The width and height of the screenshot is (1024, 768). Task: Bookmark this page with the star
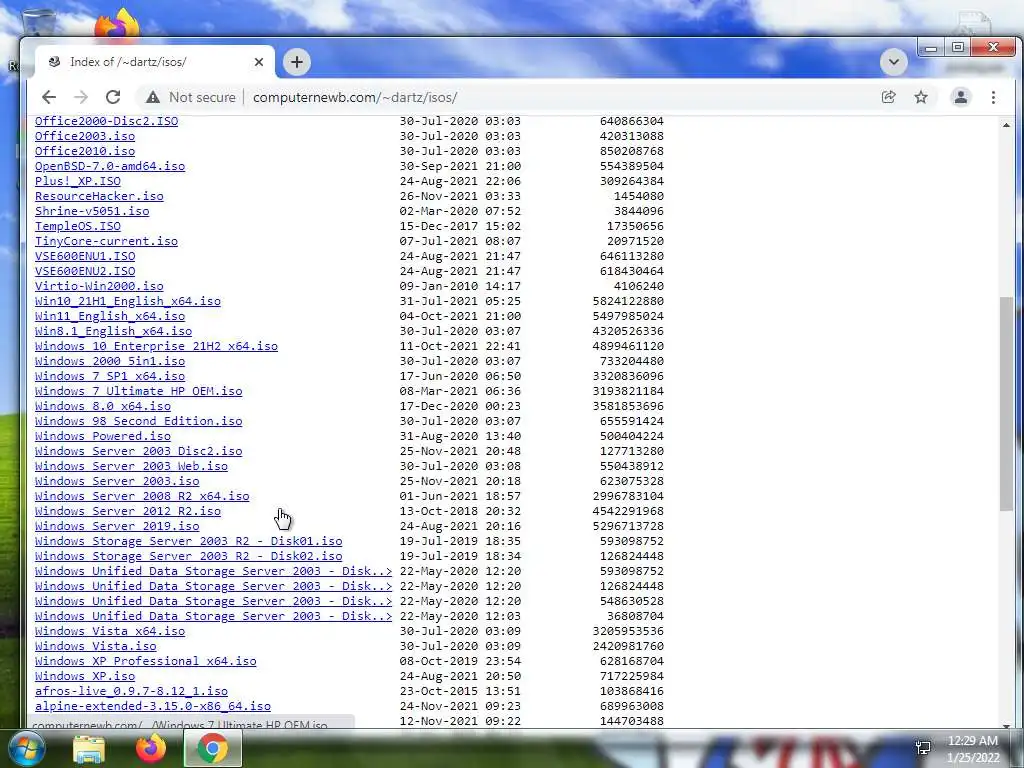(x=921, y=97)
